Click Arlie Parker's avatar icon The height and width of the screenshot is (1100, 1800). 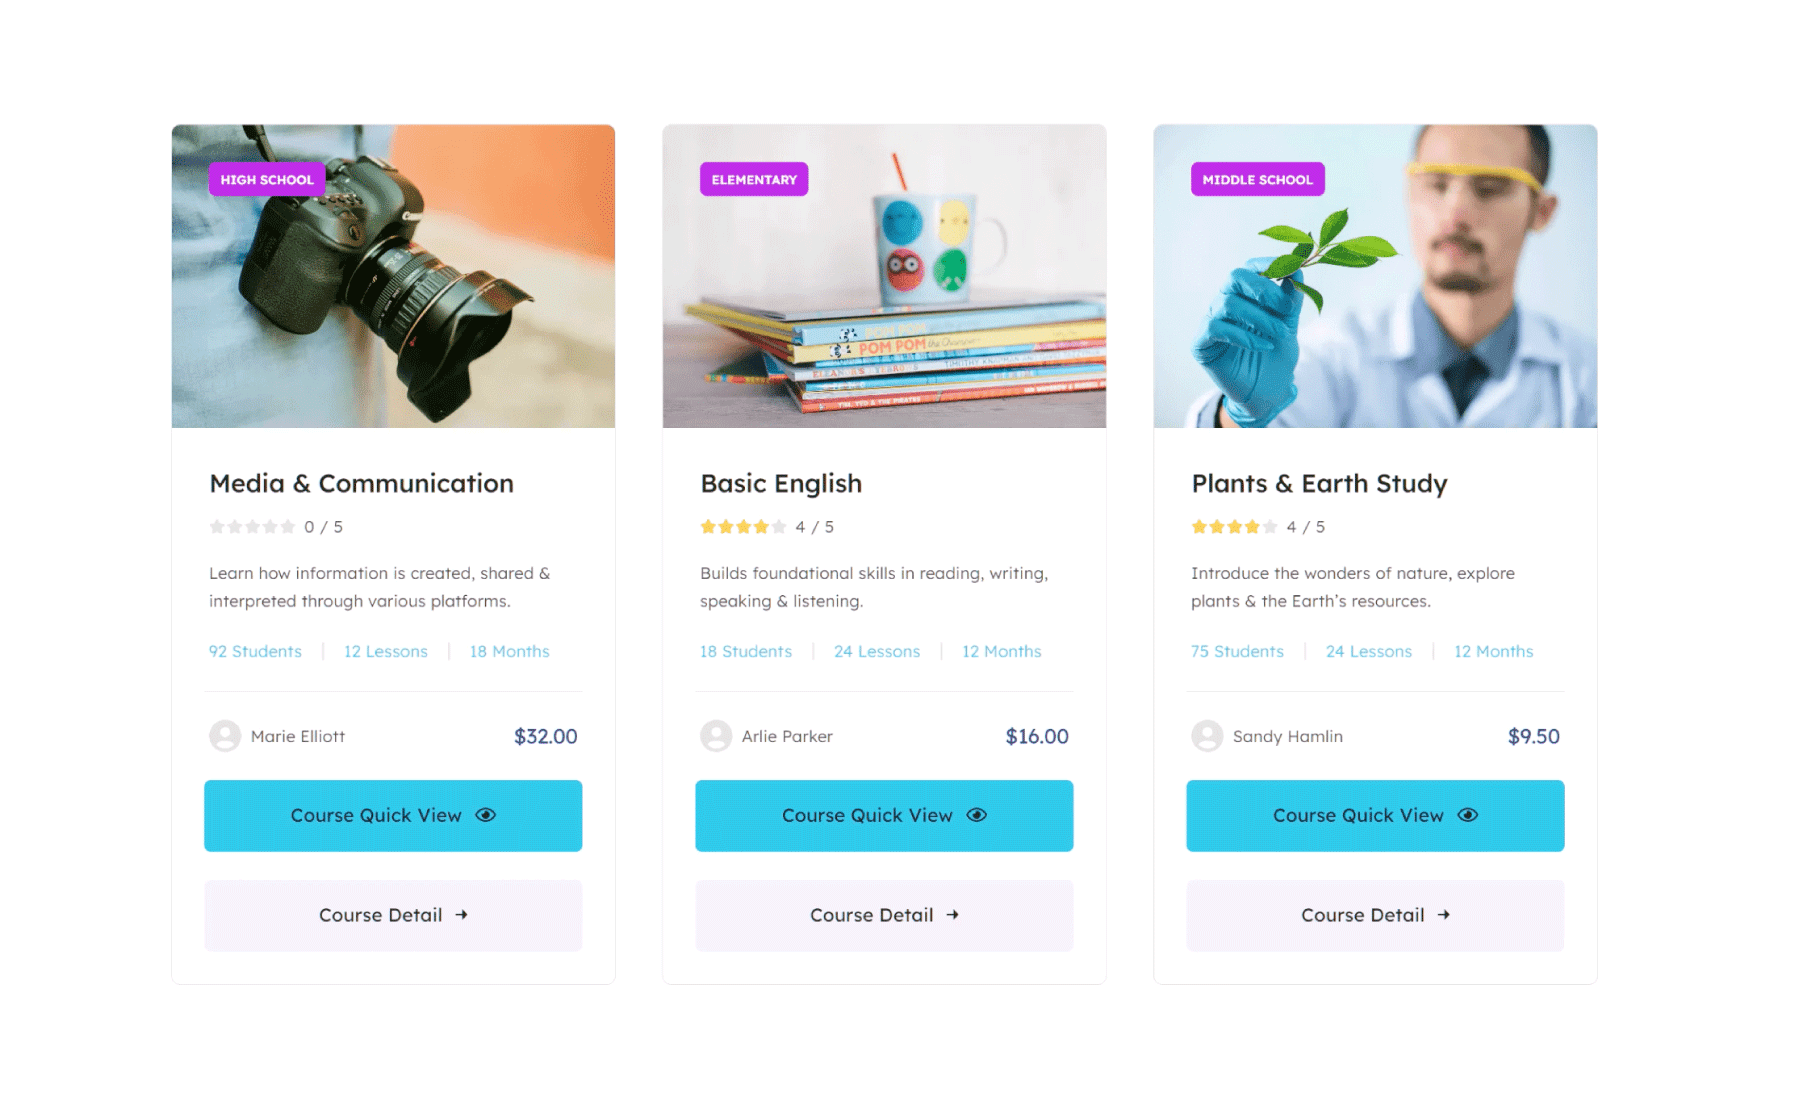716,736
